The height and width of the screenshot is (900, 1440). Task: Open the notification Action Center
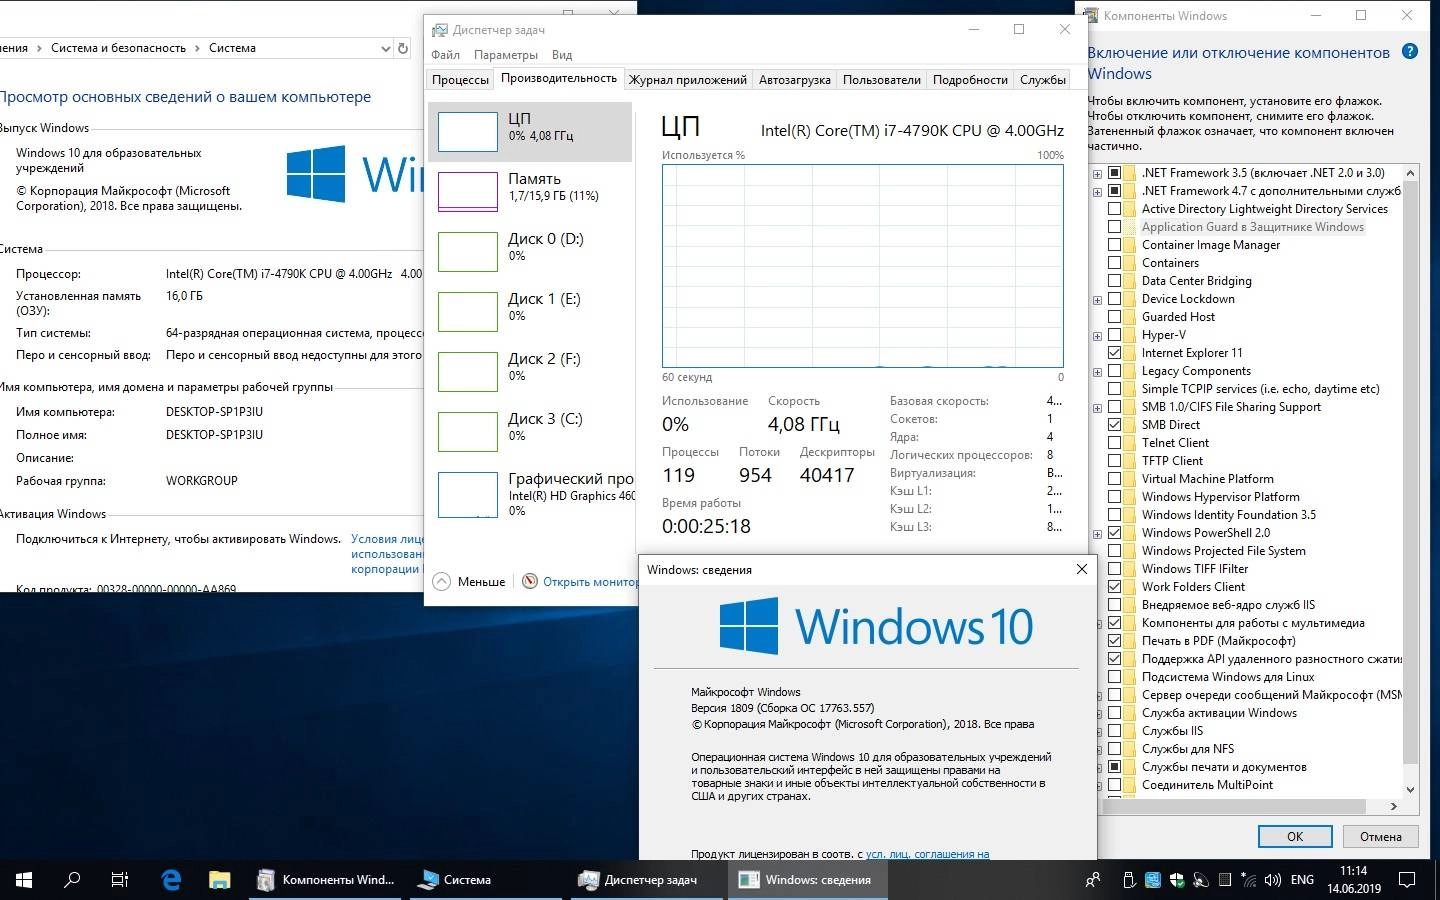pos(1407,880)
